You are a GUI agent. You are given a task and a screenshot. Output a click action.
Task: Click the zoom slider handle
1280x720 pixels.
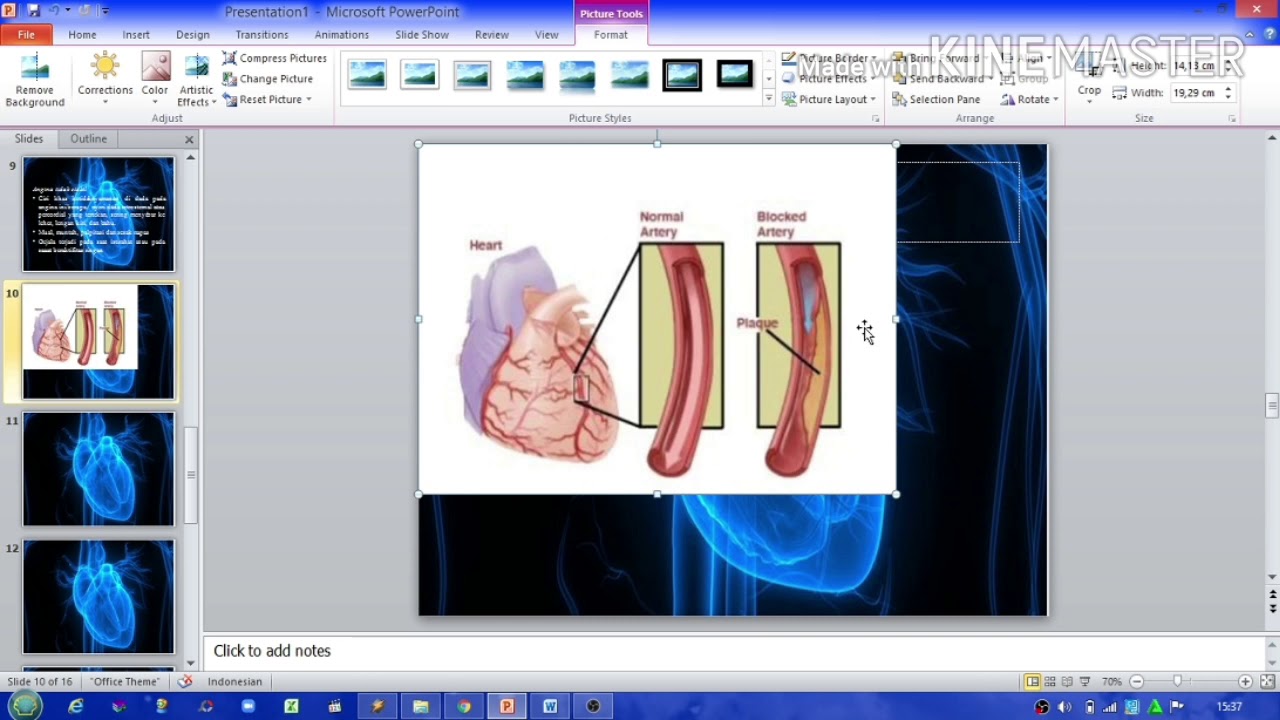pos(1178,682)
